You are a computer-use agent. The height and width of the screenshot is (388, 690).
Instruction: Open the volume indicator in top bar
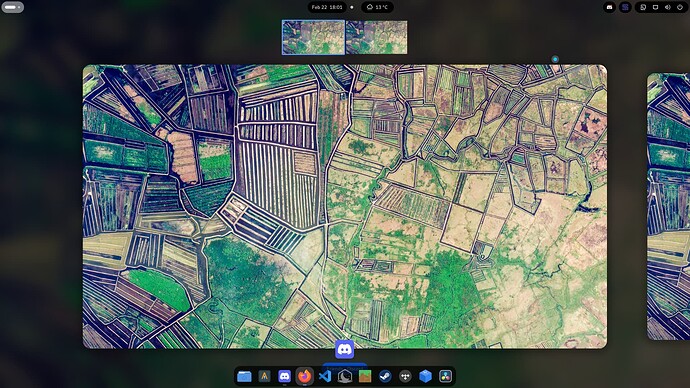click(668, 7)
